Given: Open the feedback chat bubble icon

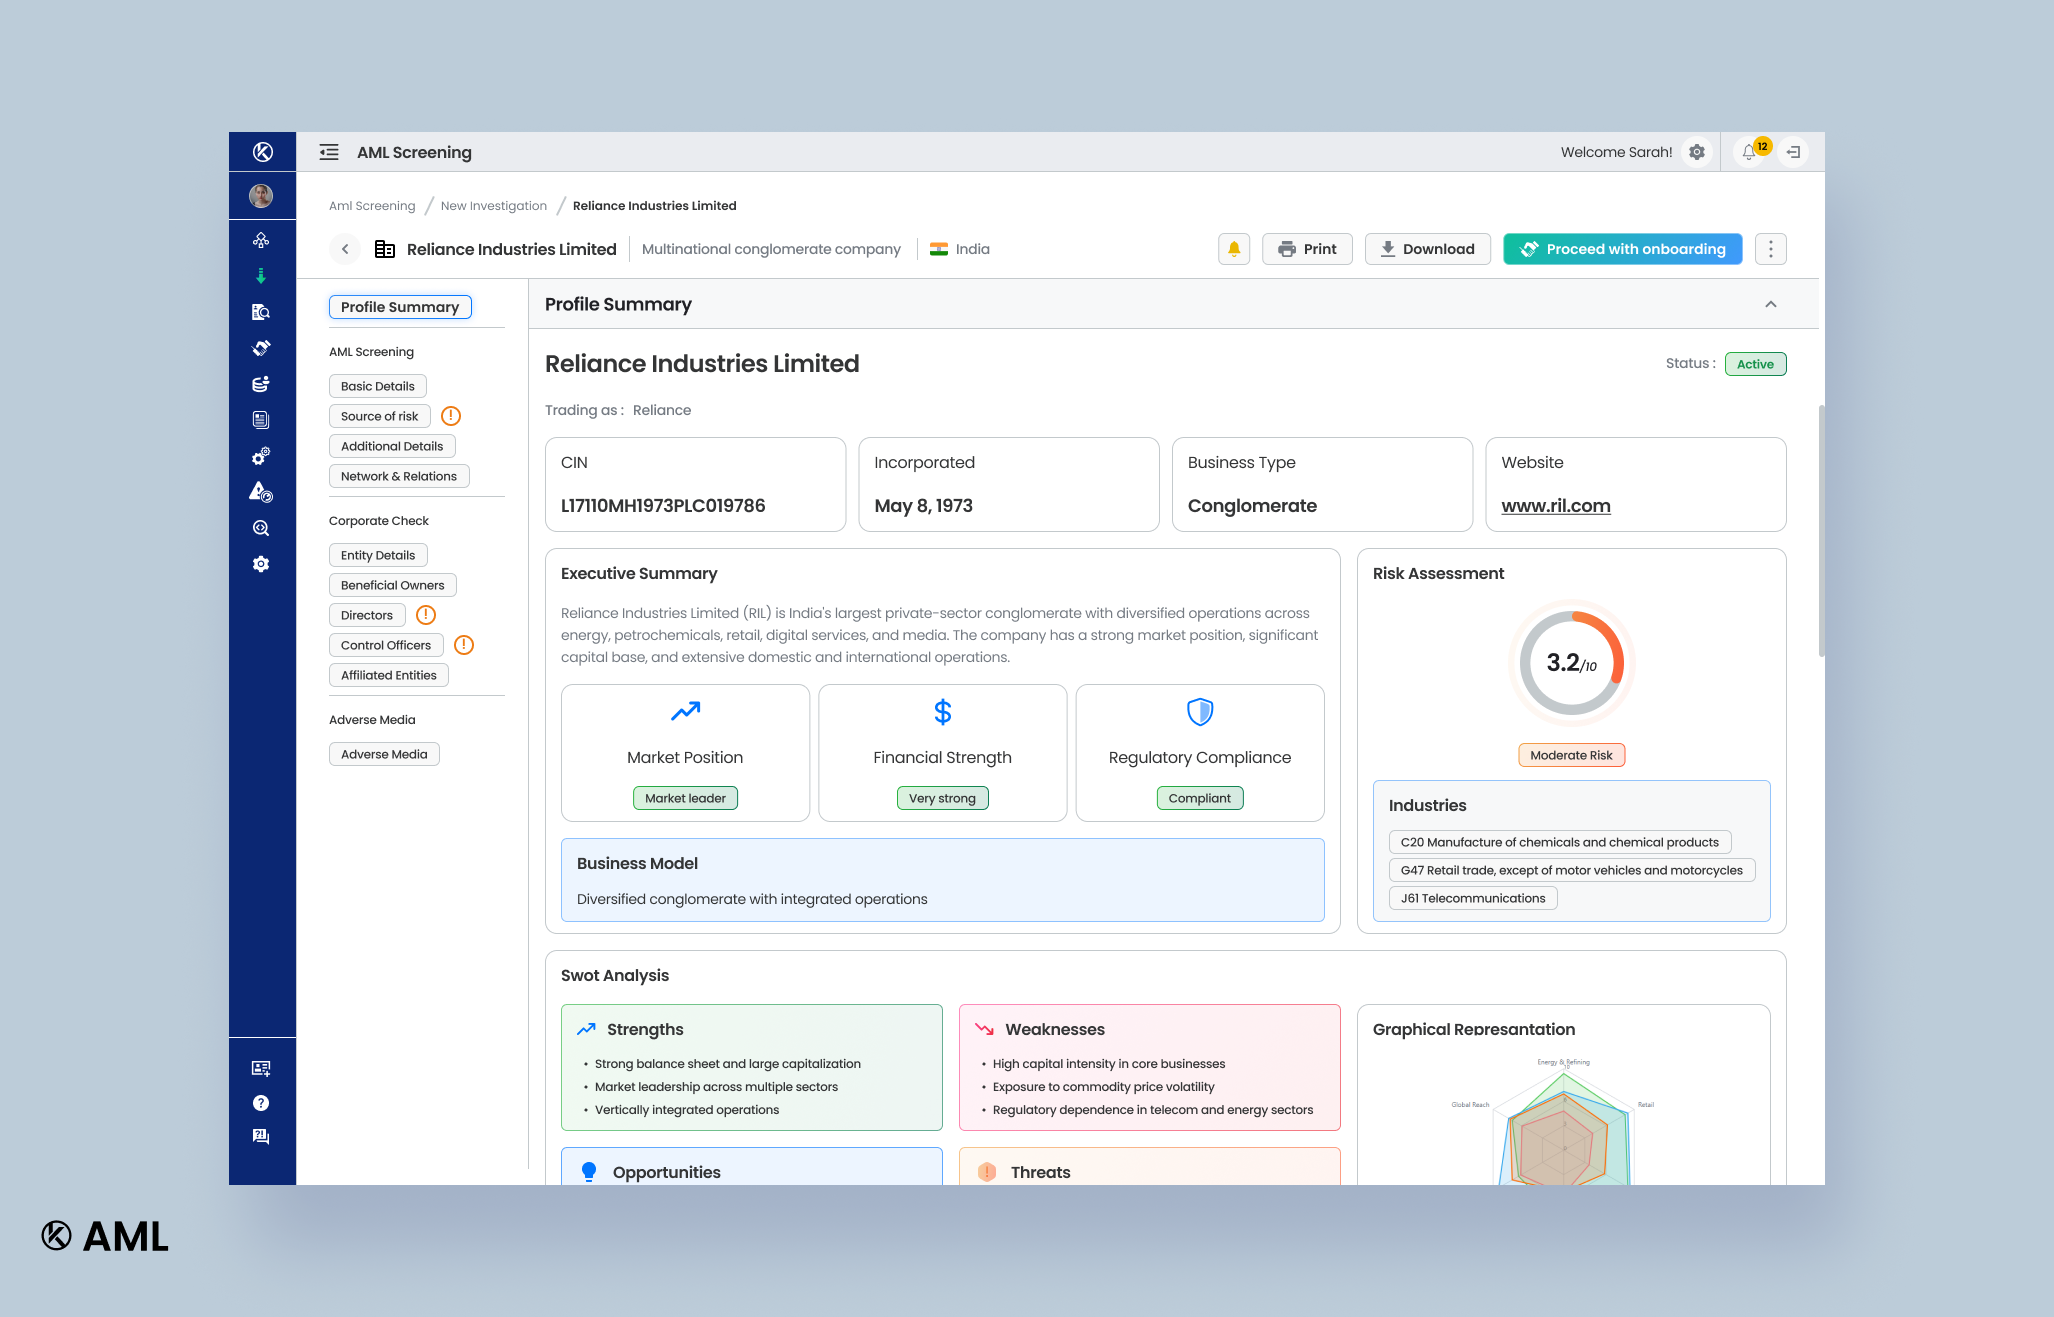Looking at the screenshot, I should [261, 1137].
